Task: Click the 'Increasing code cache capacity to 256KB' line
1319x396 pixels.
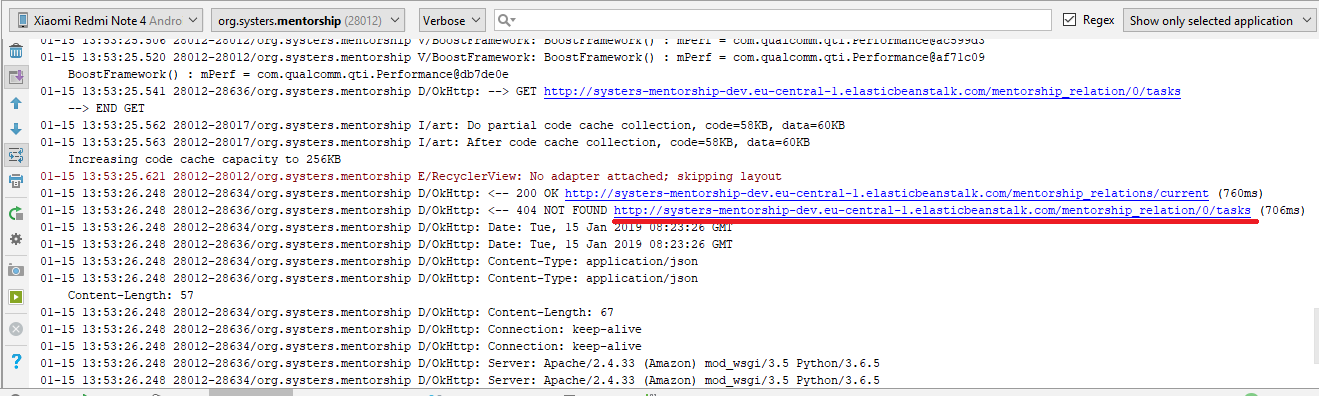Action: pyautogui.click(x=204, y=159)
